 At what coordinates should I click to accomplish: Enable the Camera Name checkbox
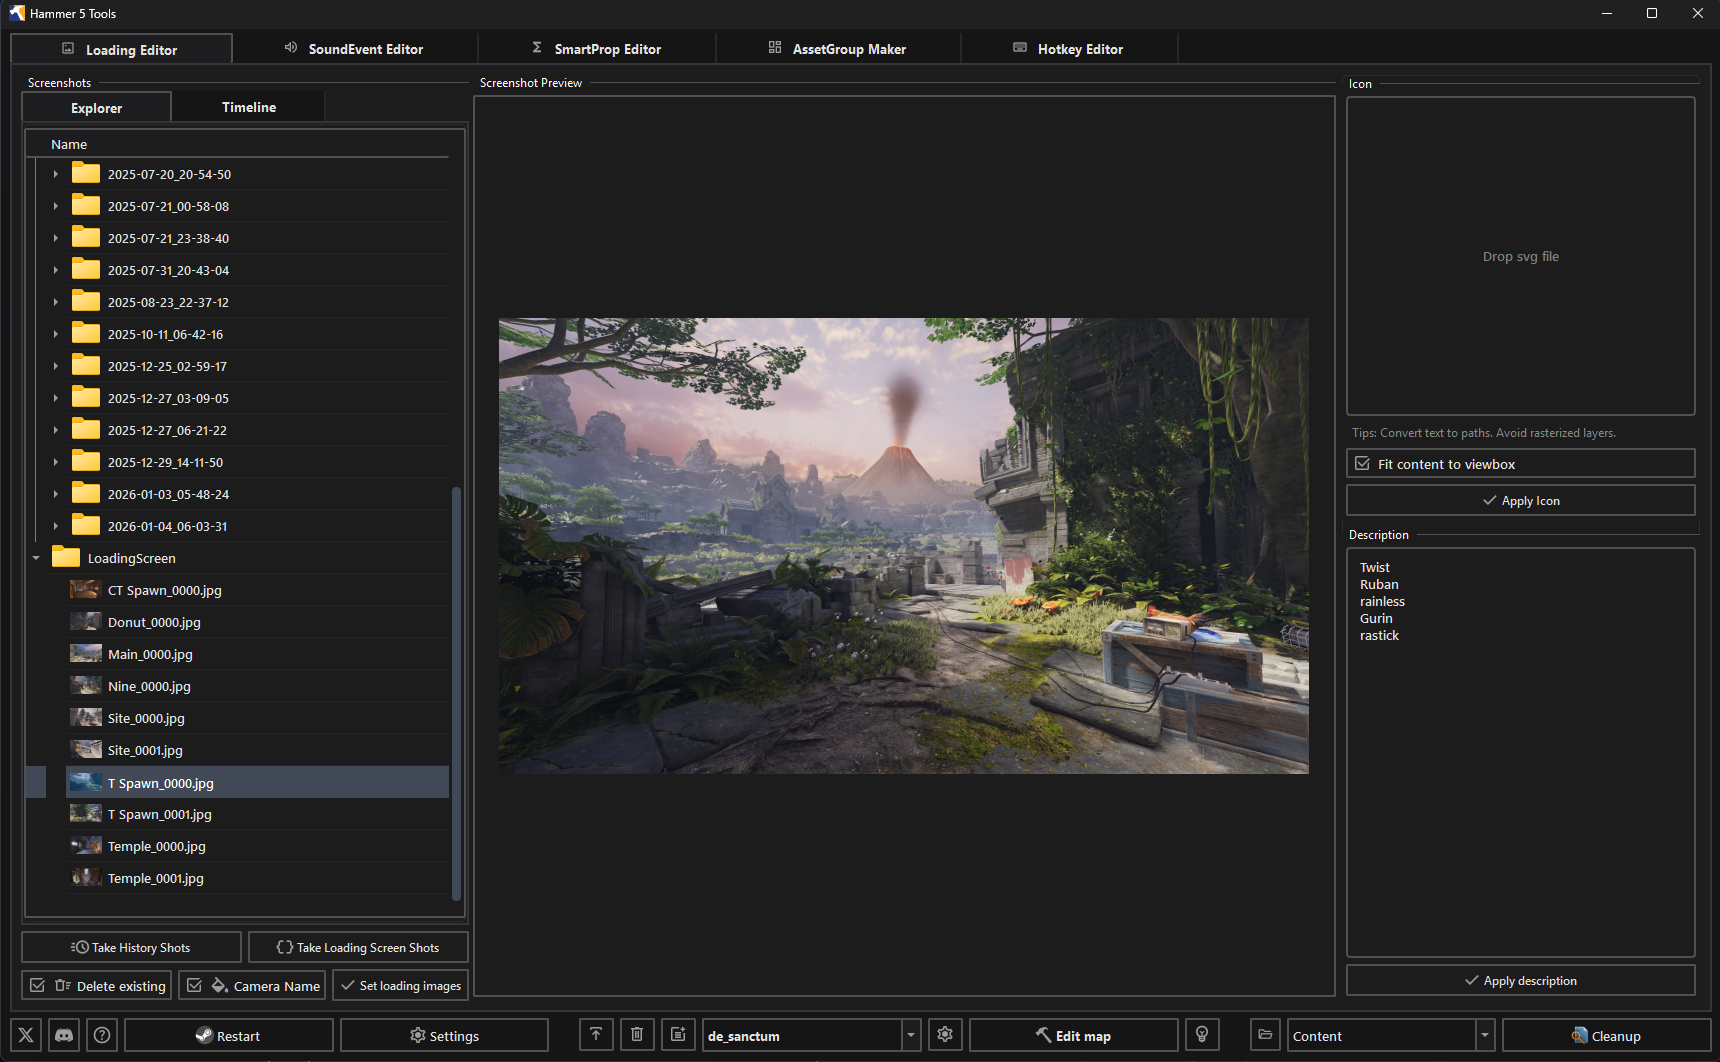tap(195, 985)
